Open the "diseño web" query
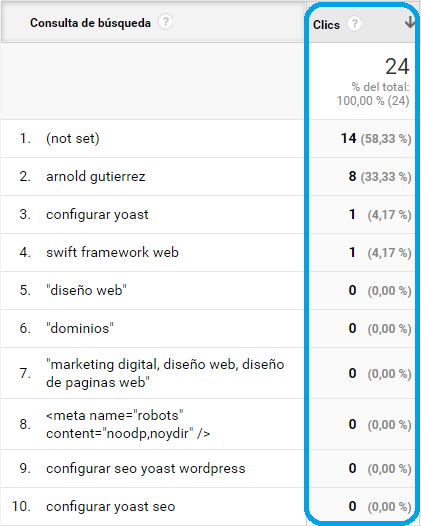This screenshot has width=421, height=526. (x=86, y=290)
